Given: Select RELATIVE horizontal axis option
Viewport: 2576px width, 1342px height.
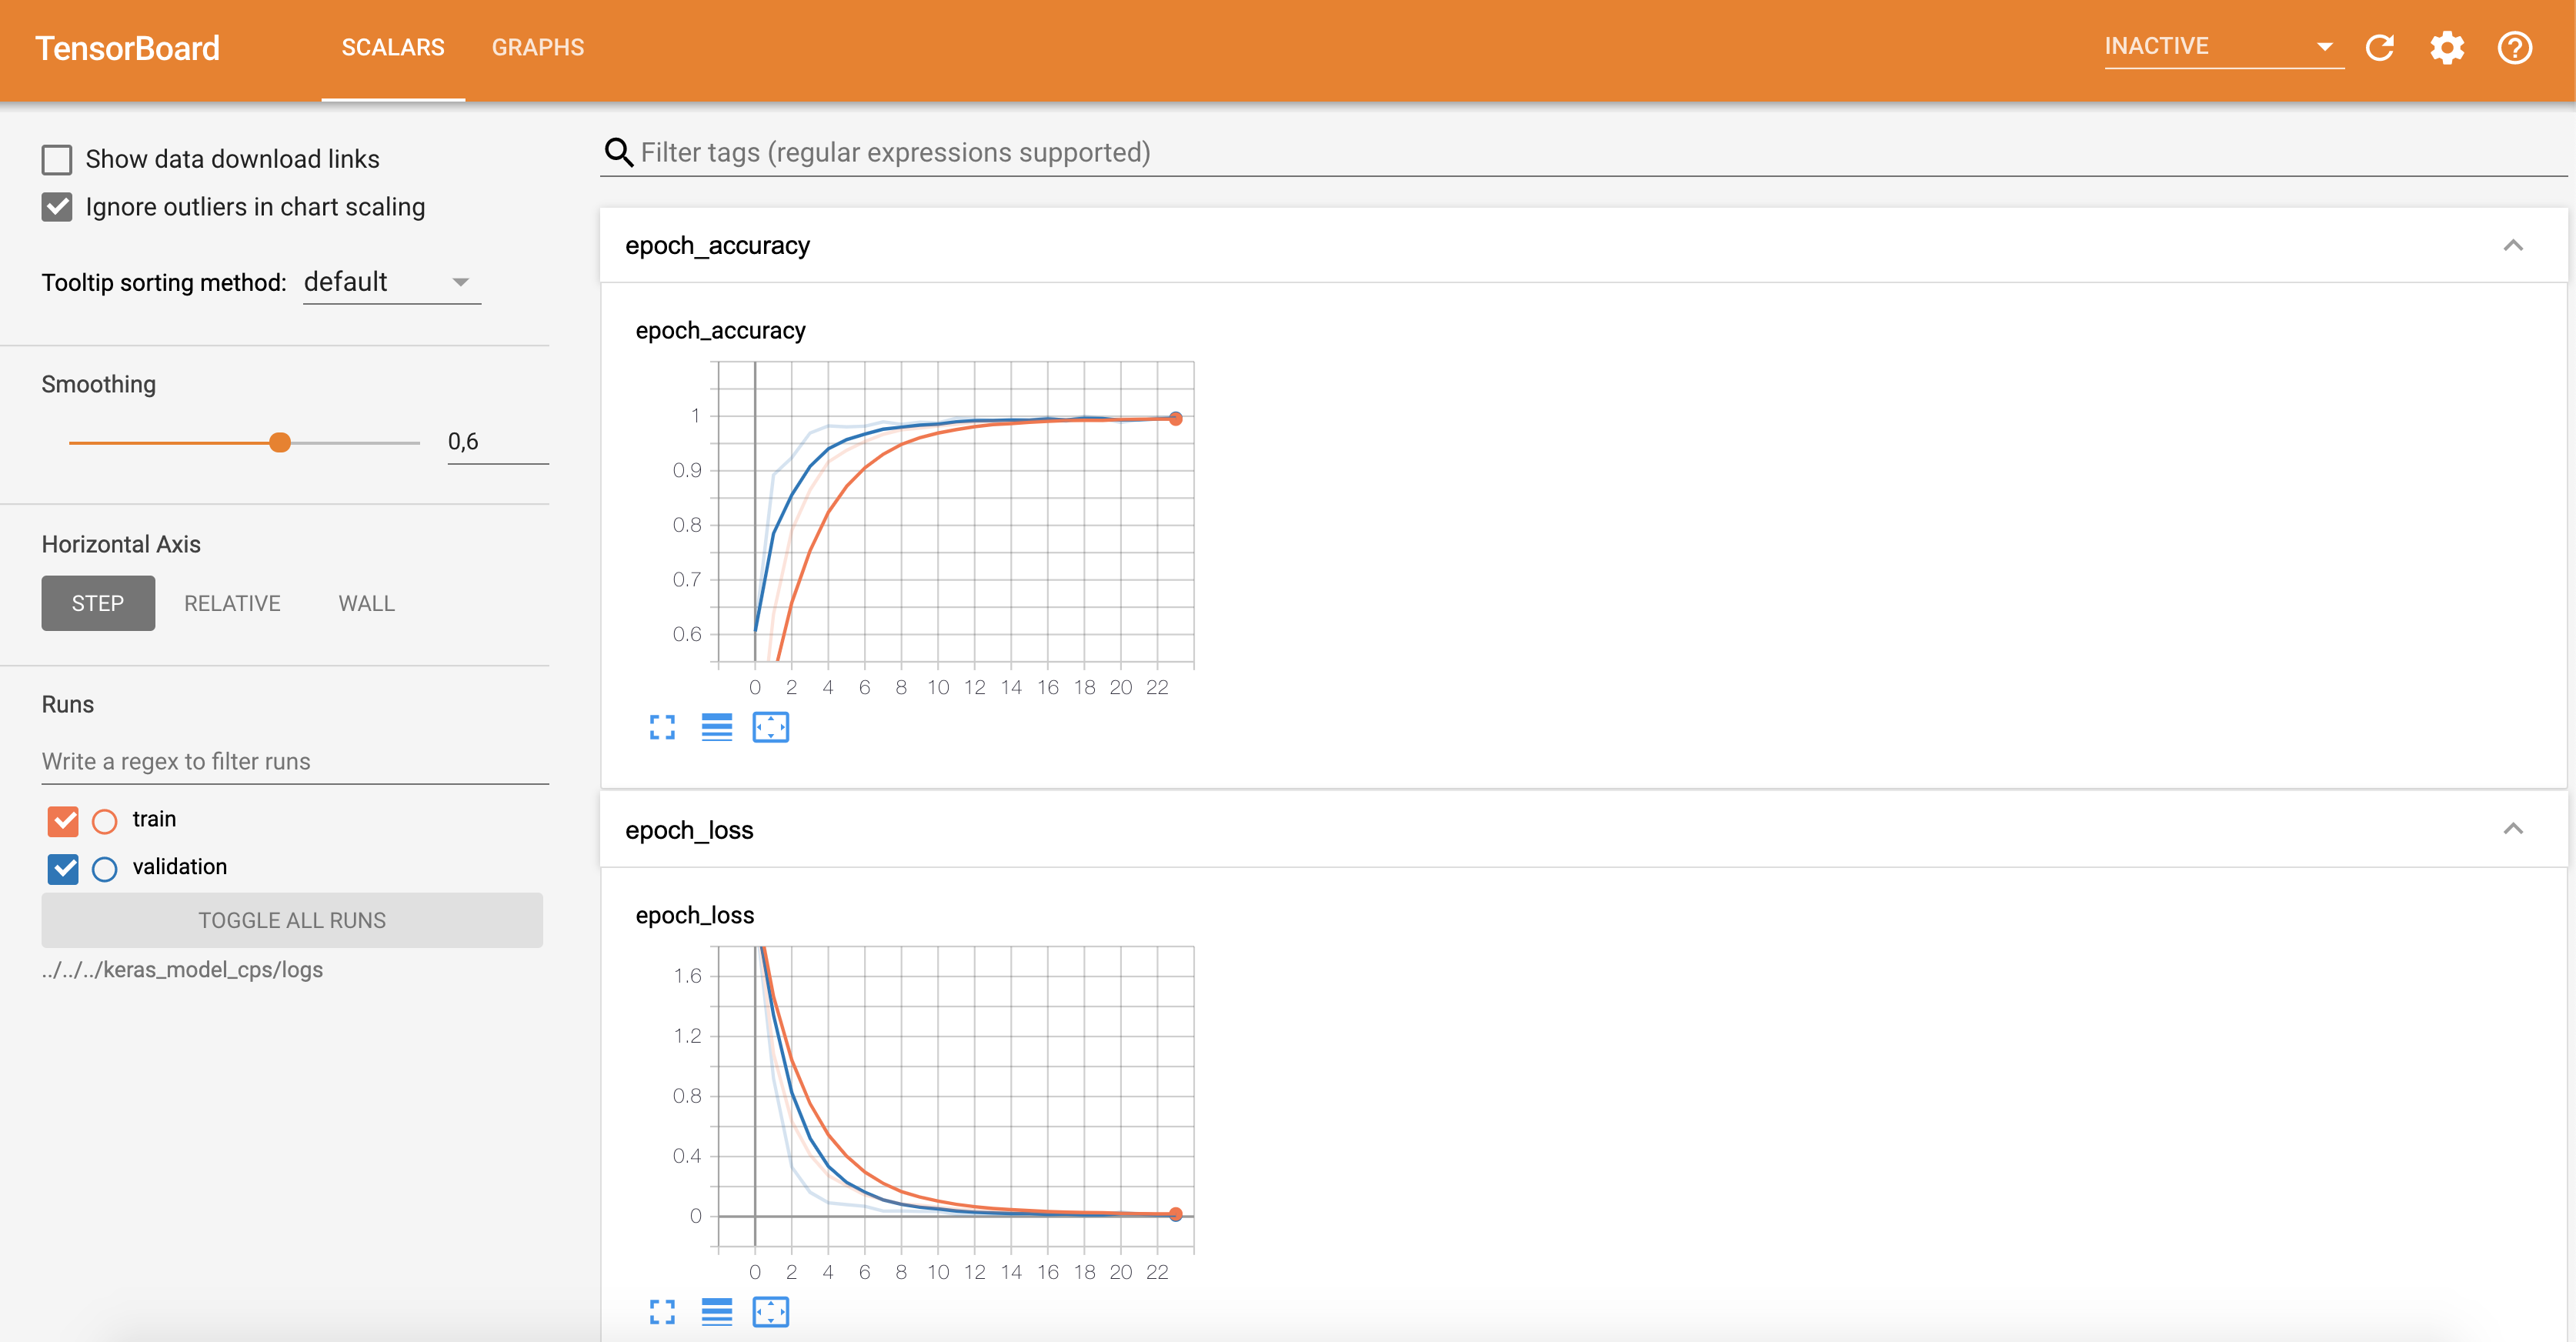Looking at the screenshot, I should pos(232,603).
